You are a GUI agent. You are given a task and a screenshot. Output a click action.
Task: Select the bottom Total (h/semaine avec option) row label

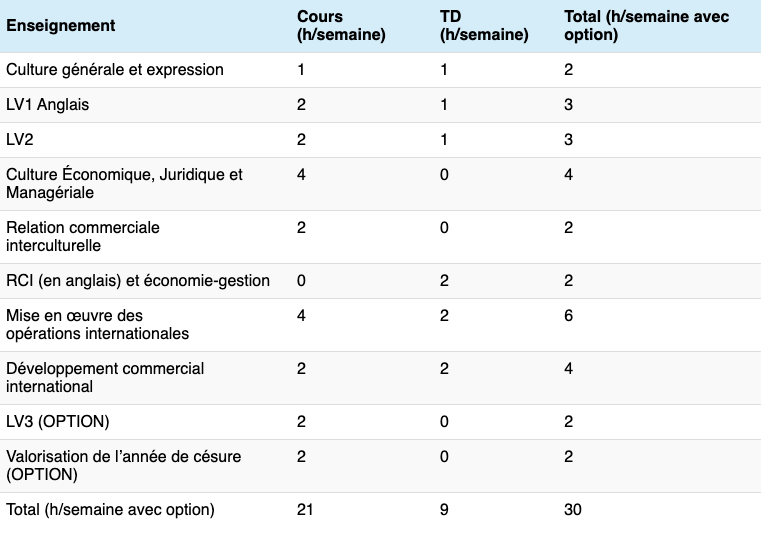click(x=110, y=510)
